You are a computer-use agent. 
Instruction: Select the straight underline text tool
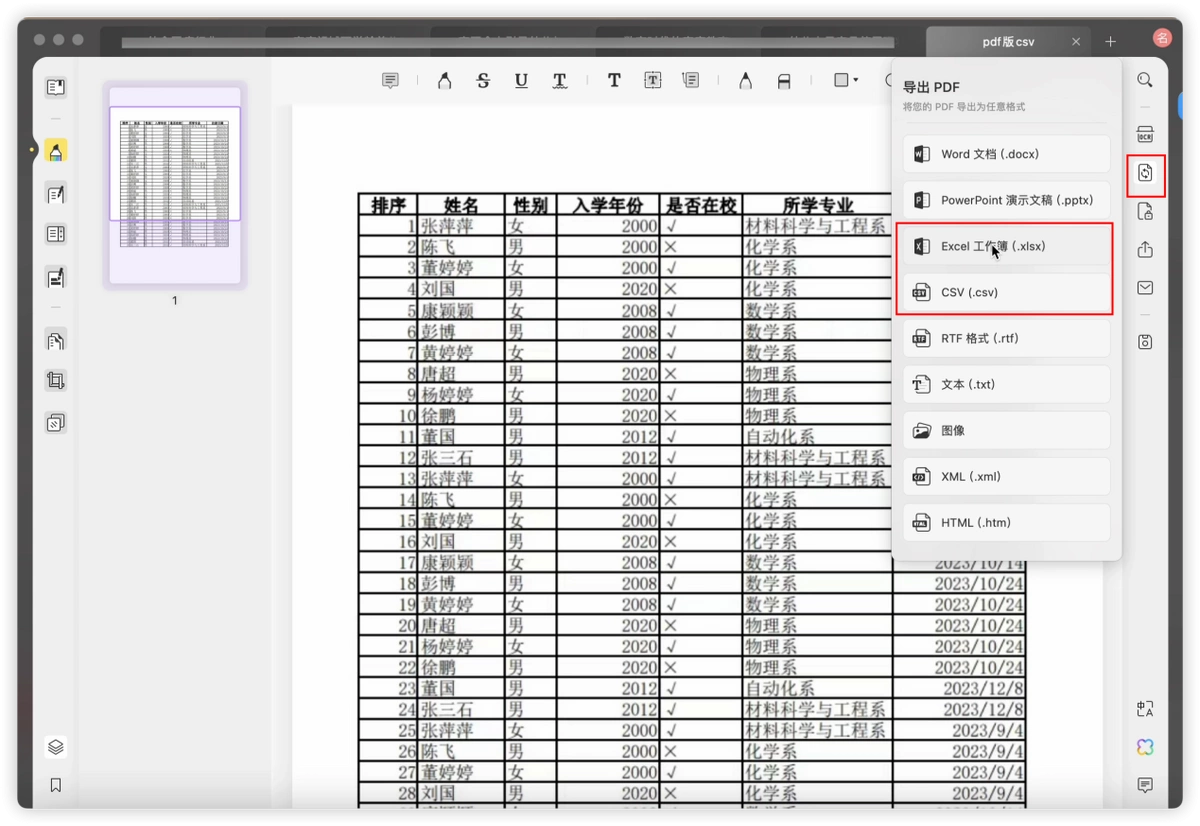coord(521,81)
